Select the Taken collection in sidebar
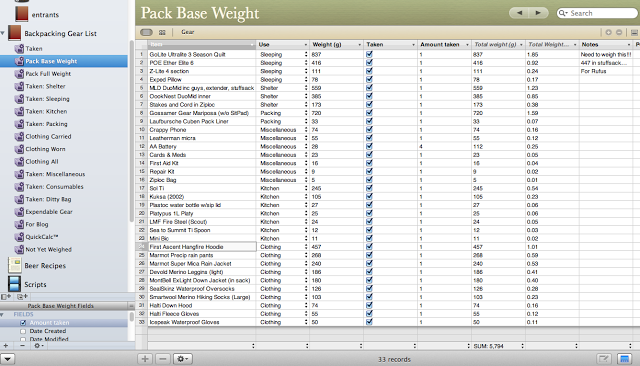Viewport: 640px width, 366px height. pyautogui.click(x=34, y=49)
